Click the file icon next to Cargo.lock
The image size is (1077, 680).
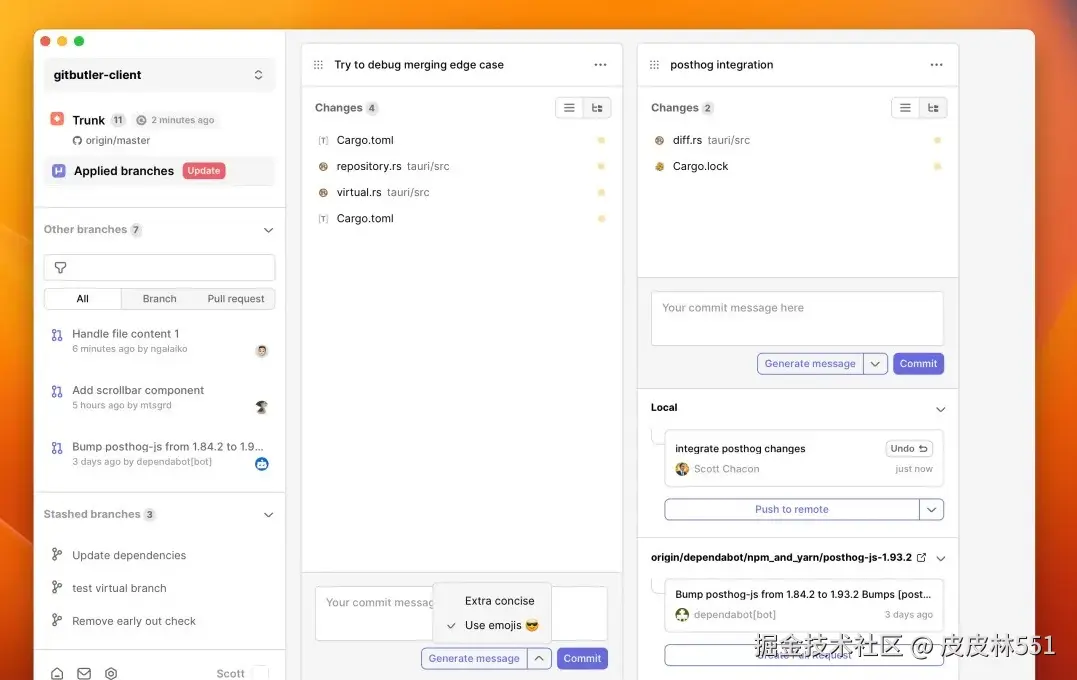pyautogui.click(x=659, y=166)
